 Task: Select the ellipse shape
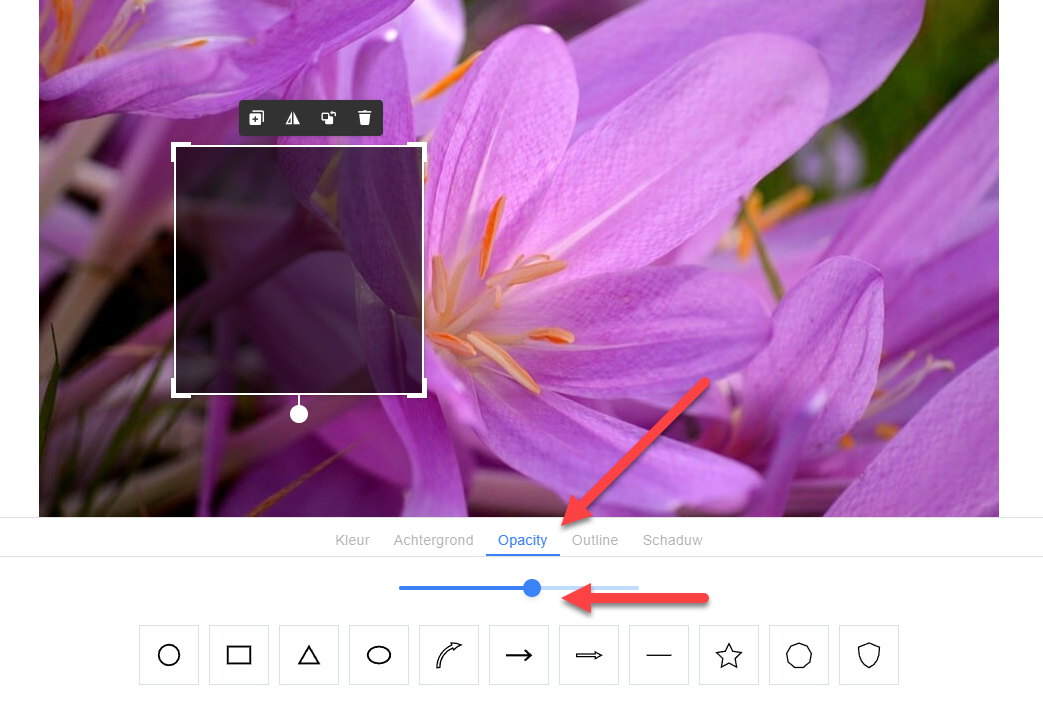coord(379,655)
